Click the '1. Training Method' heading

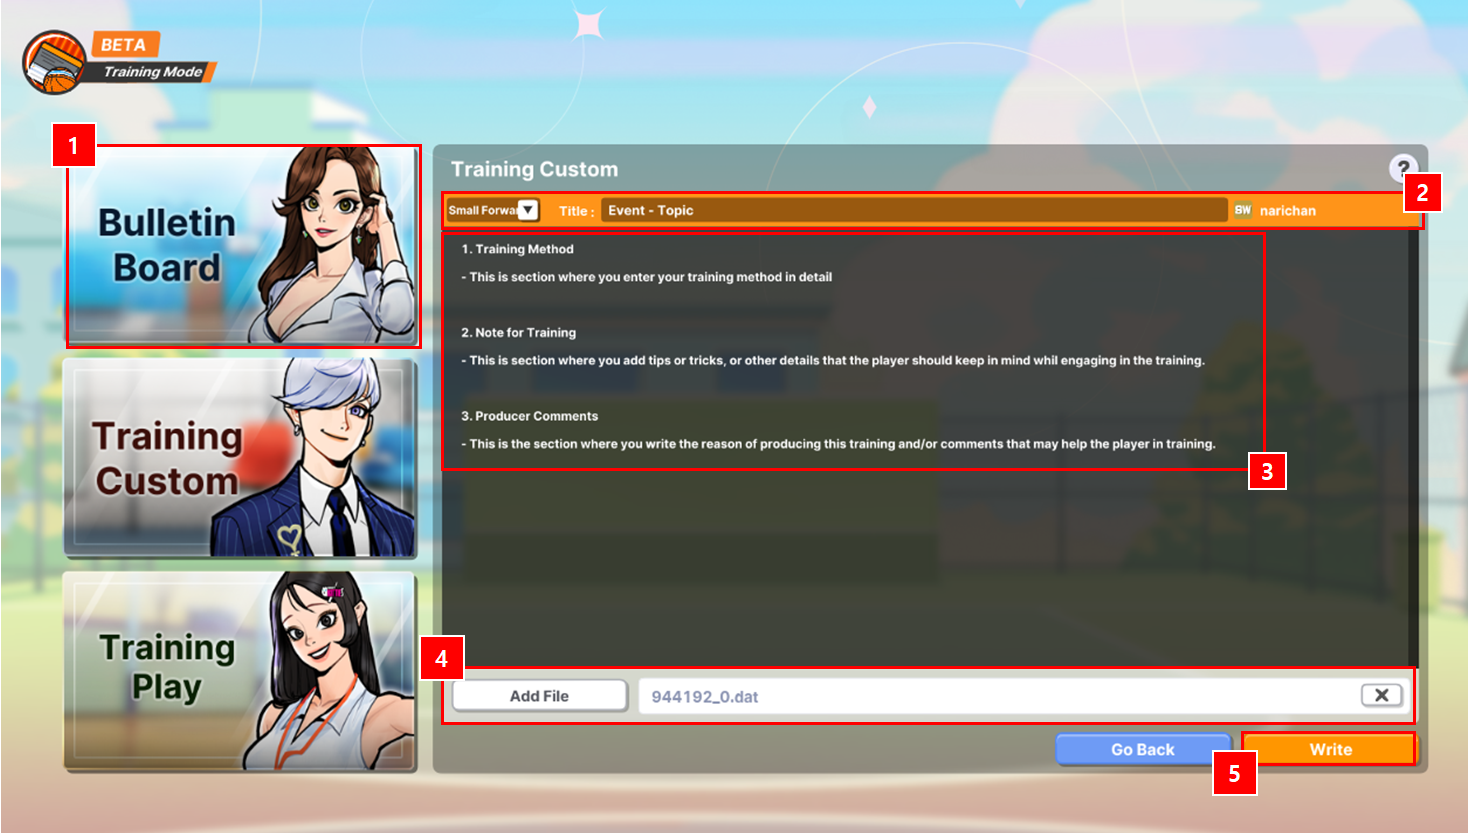tap(517, 249)
